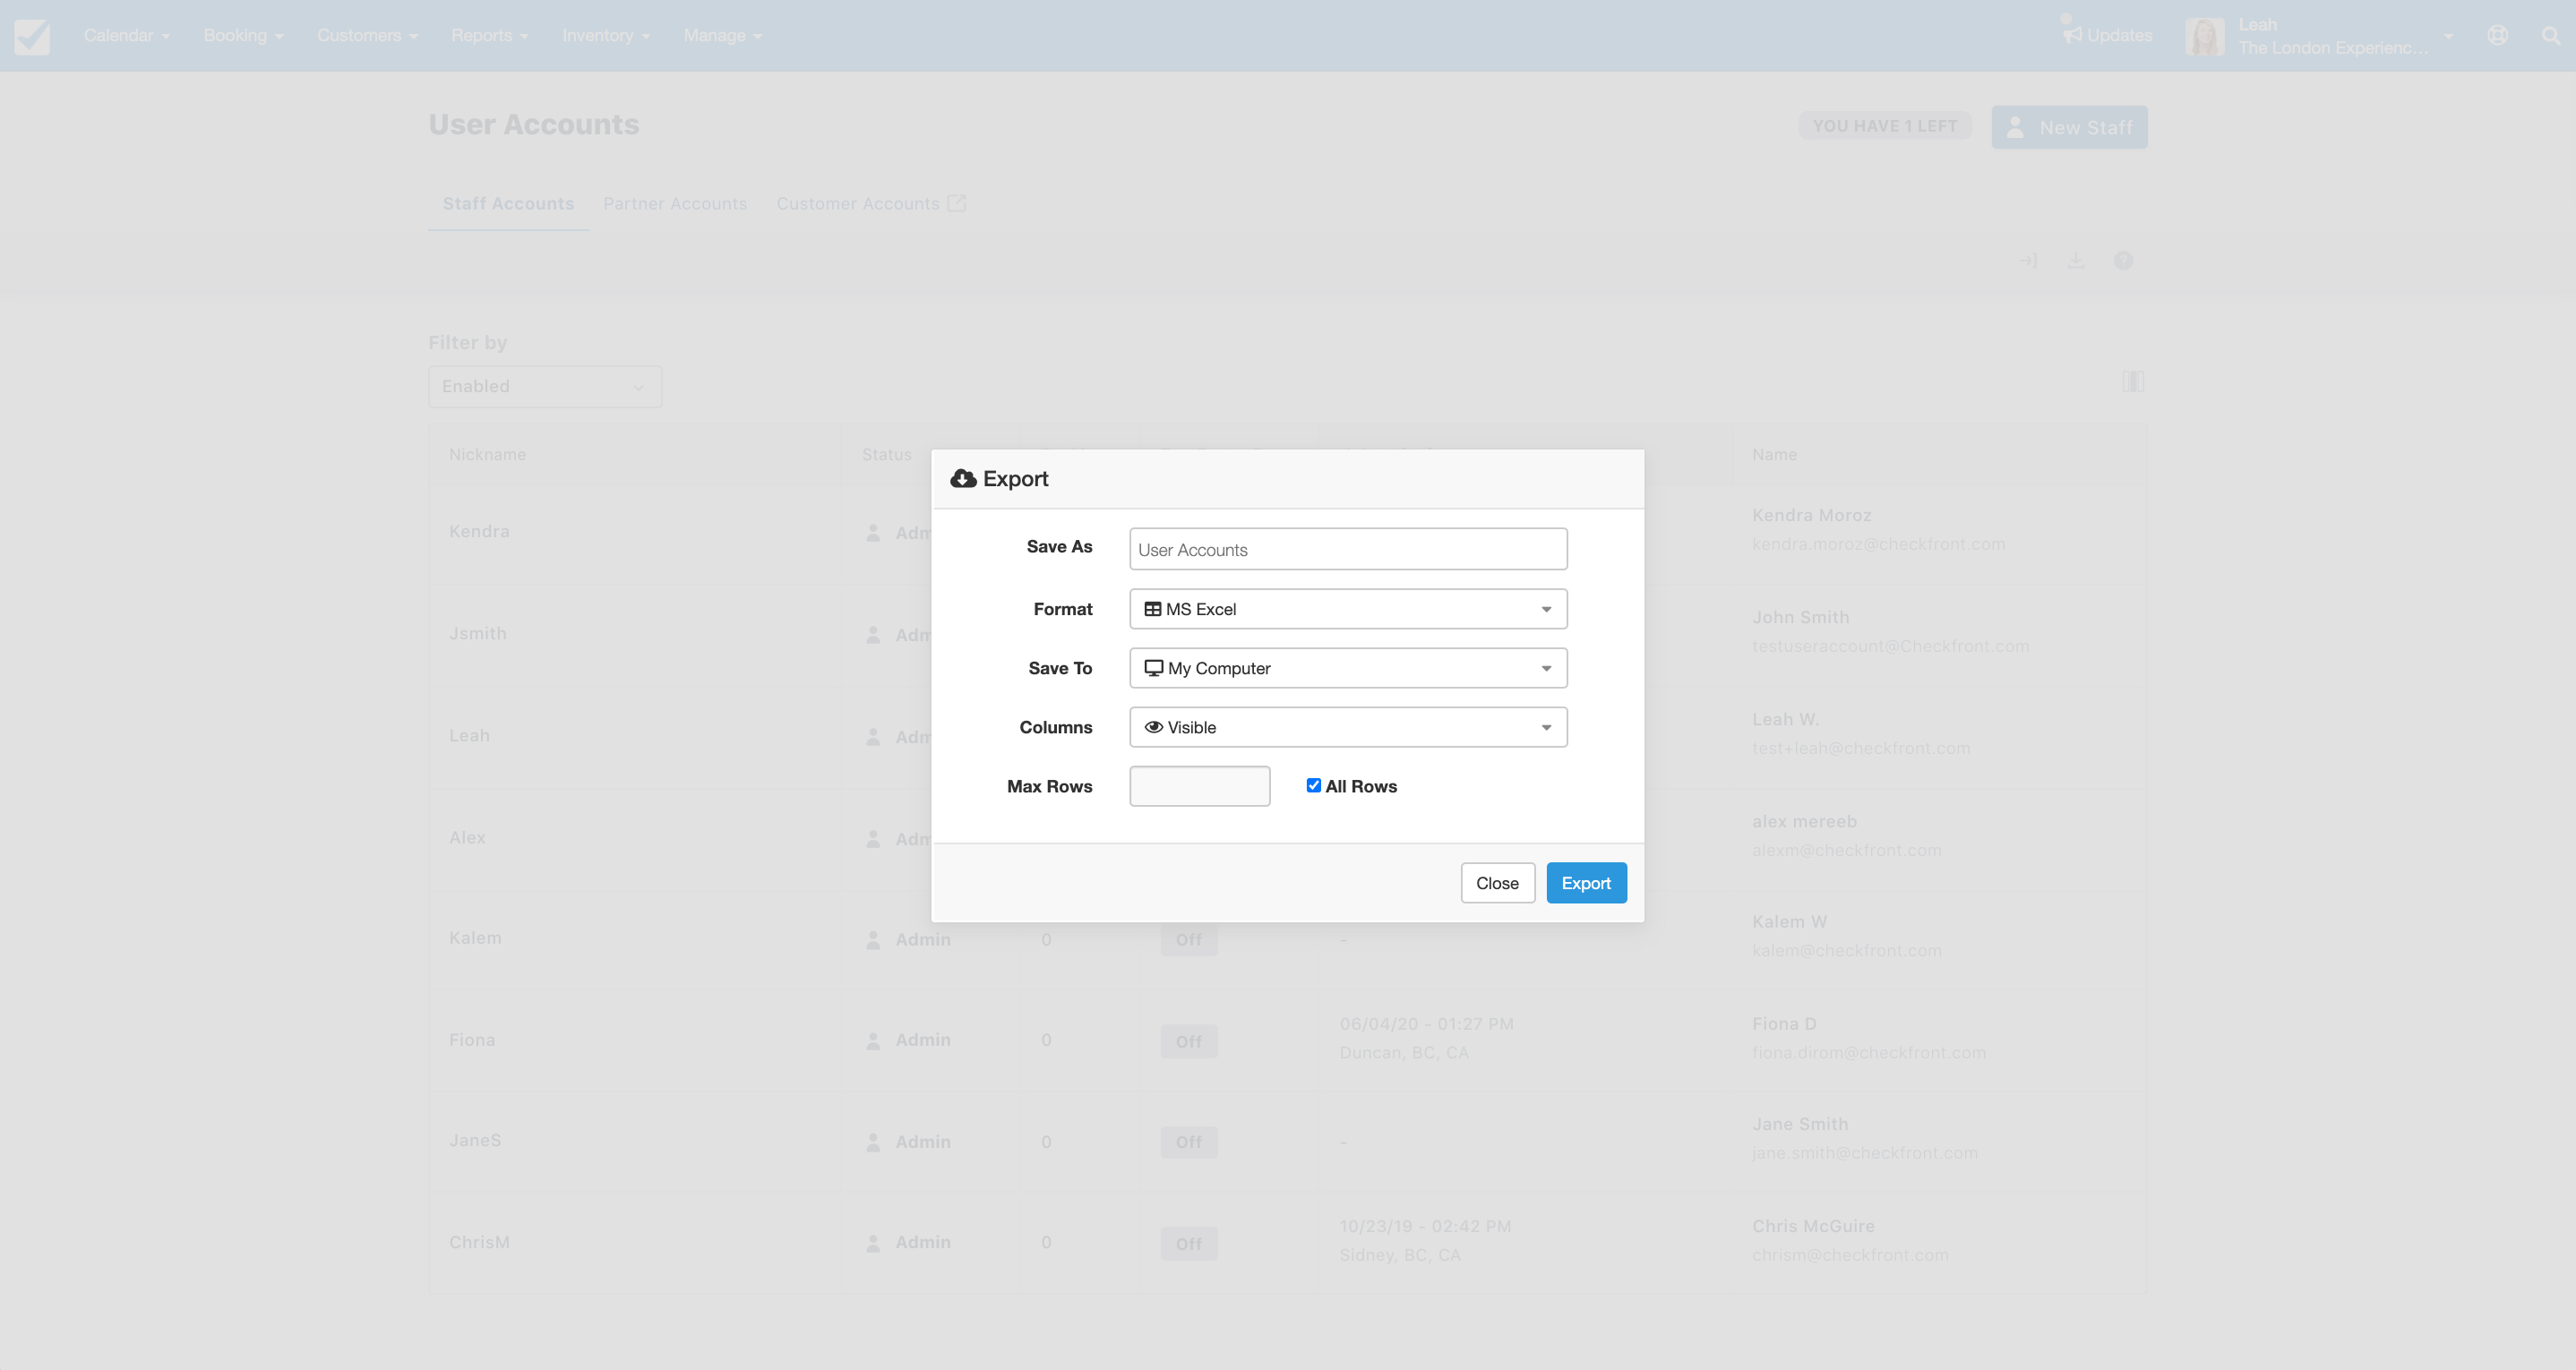The image size is (2576, 1370).
Task: Open the Inventory menu
Action: click(606, 36)
